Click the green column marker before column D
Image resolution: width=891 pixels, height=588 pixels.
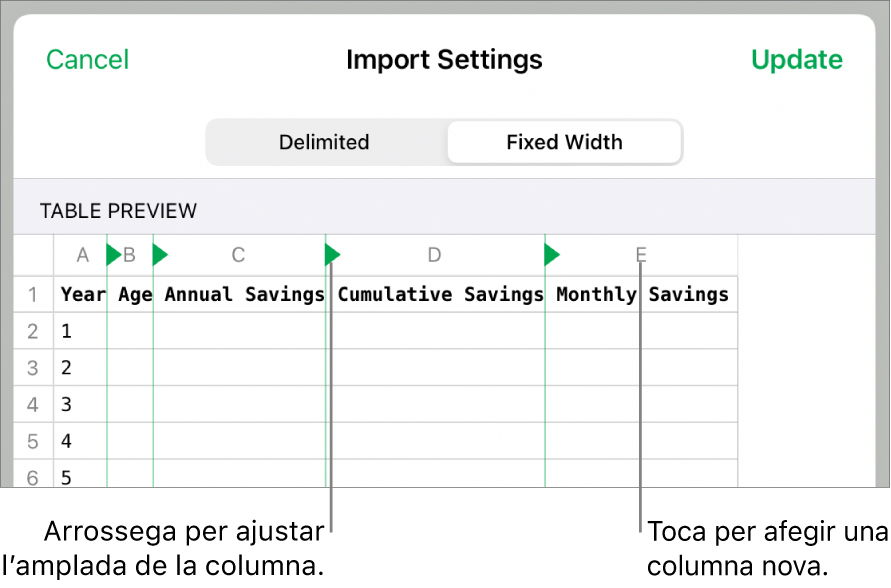333,255
